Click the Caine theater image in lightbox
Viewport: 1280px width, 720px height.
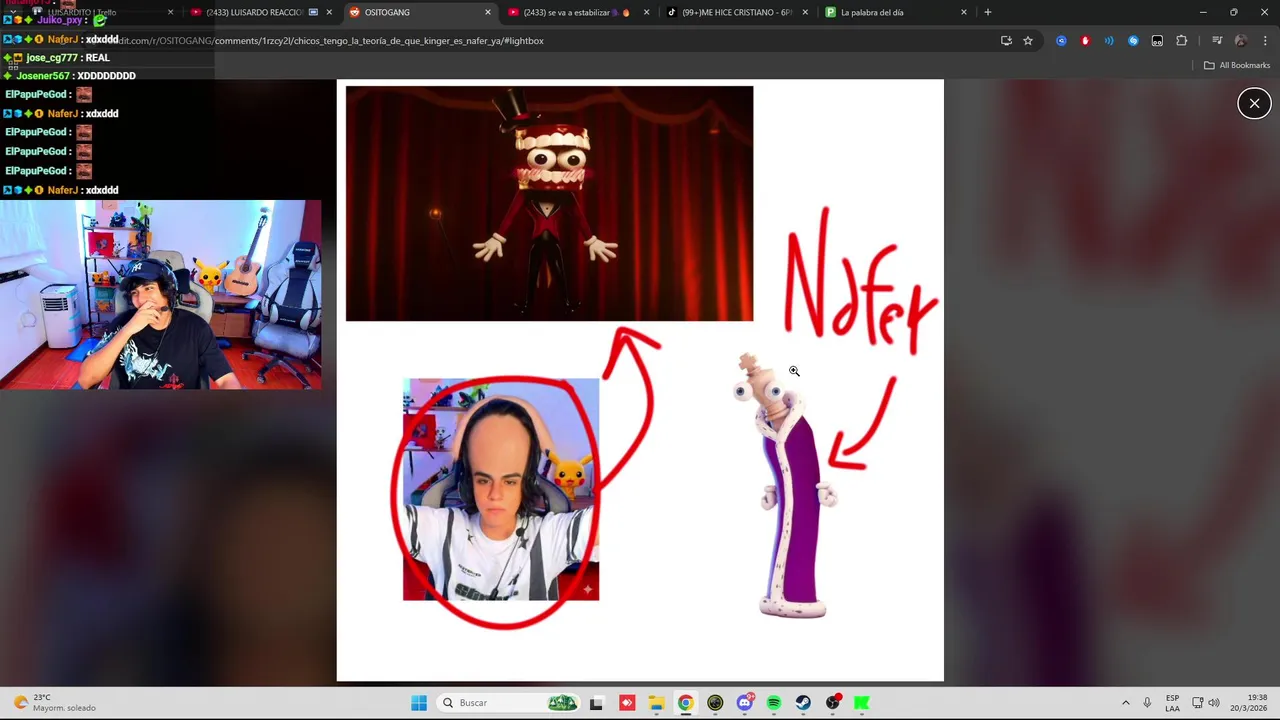pyautogui.click(x=549, y=203)
